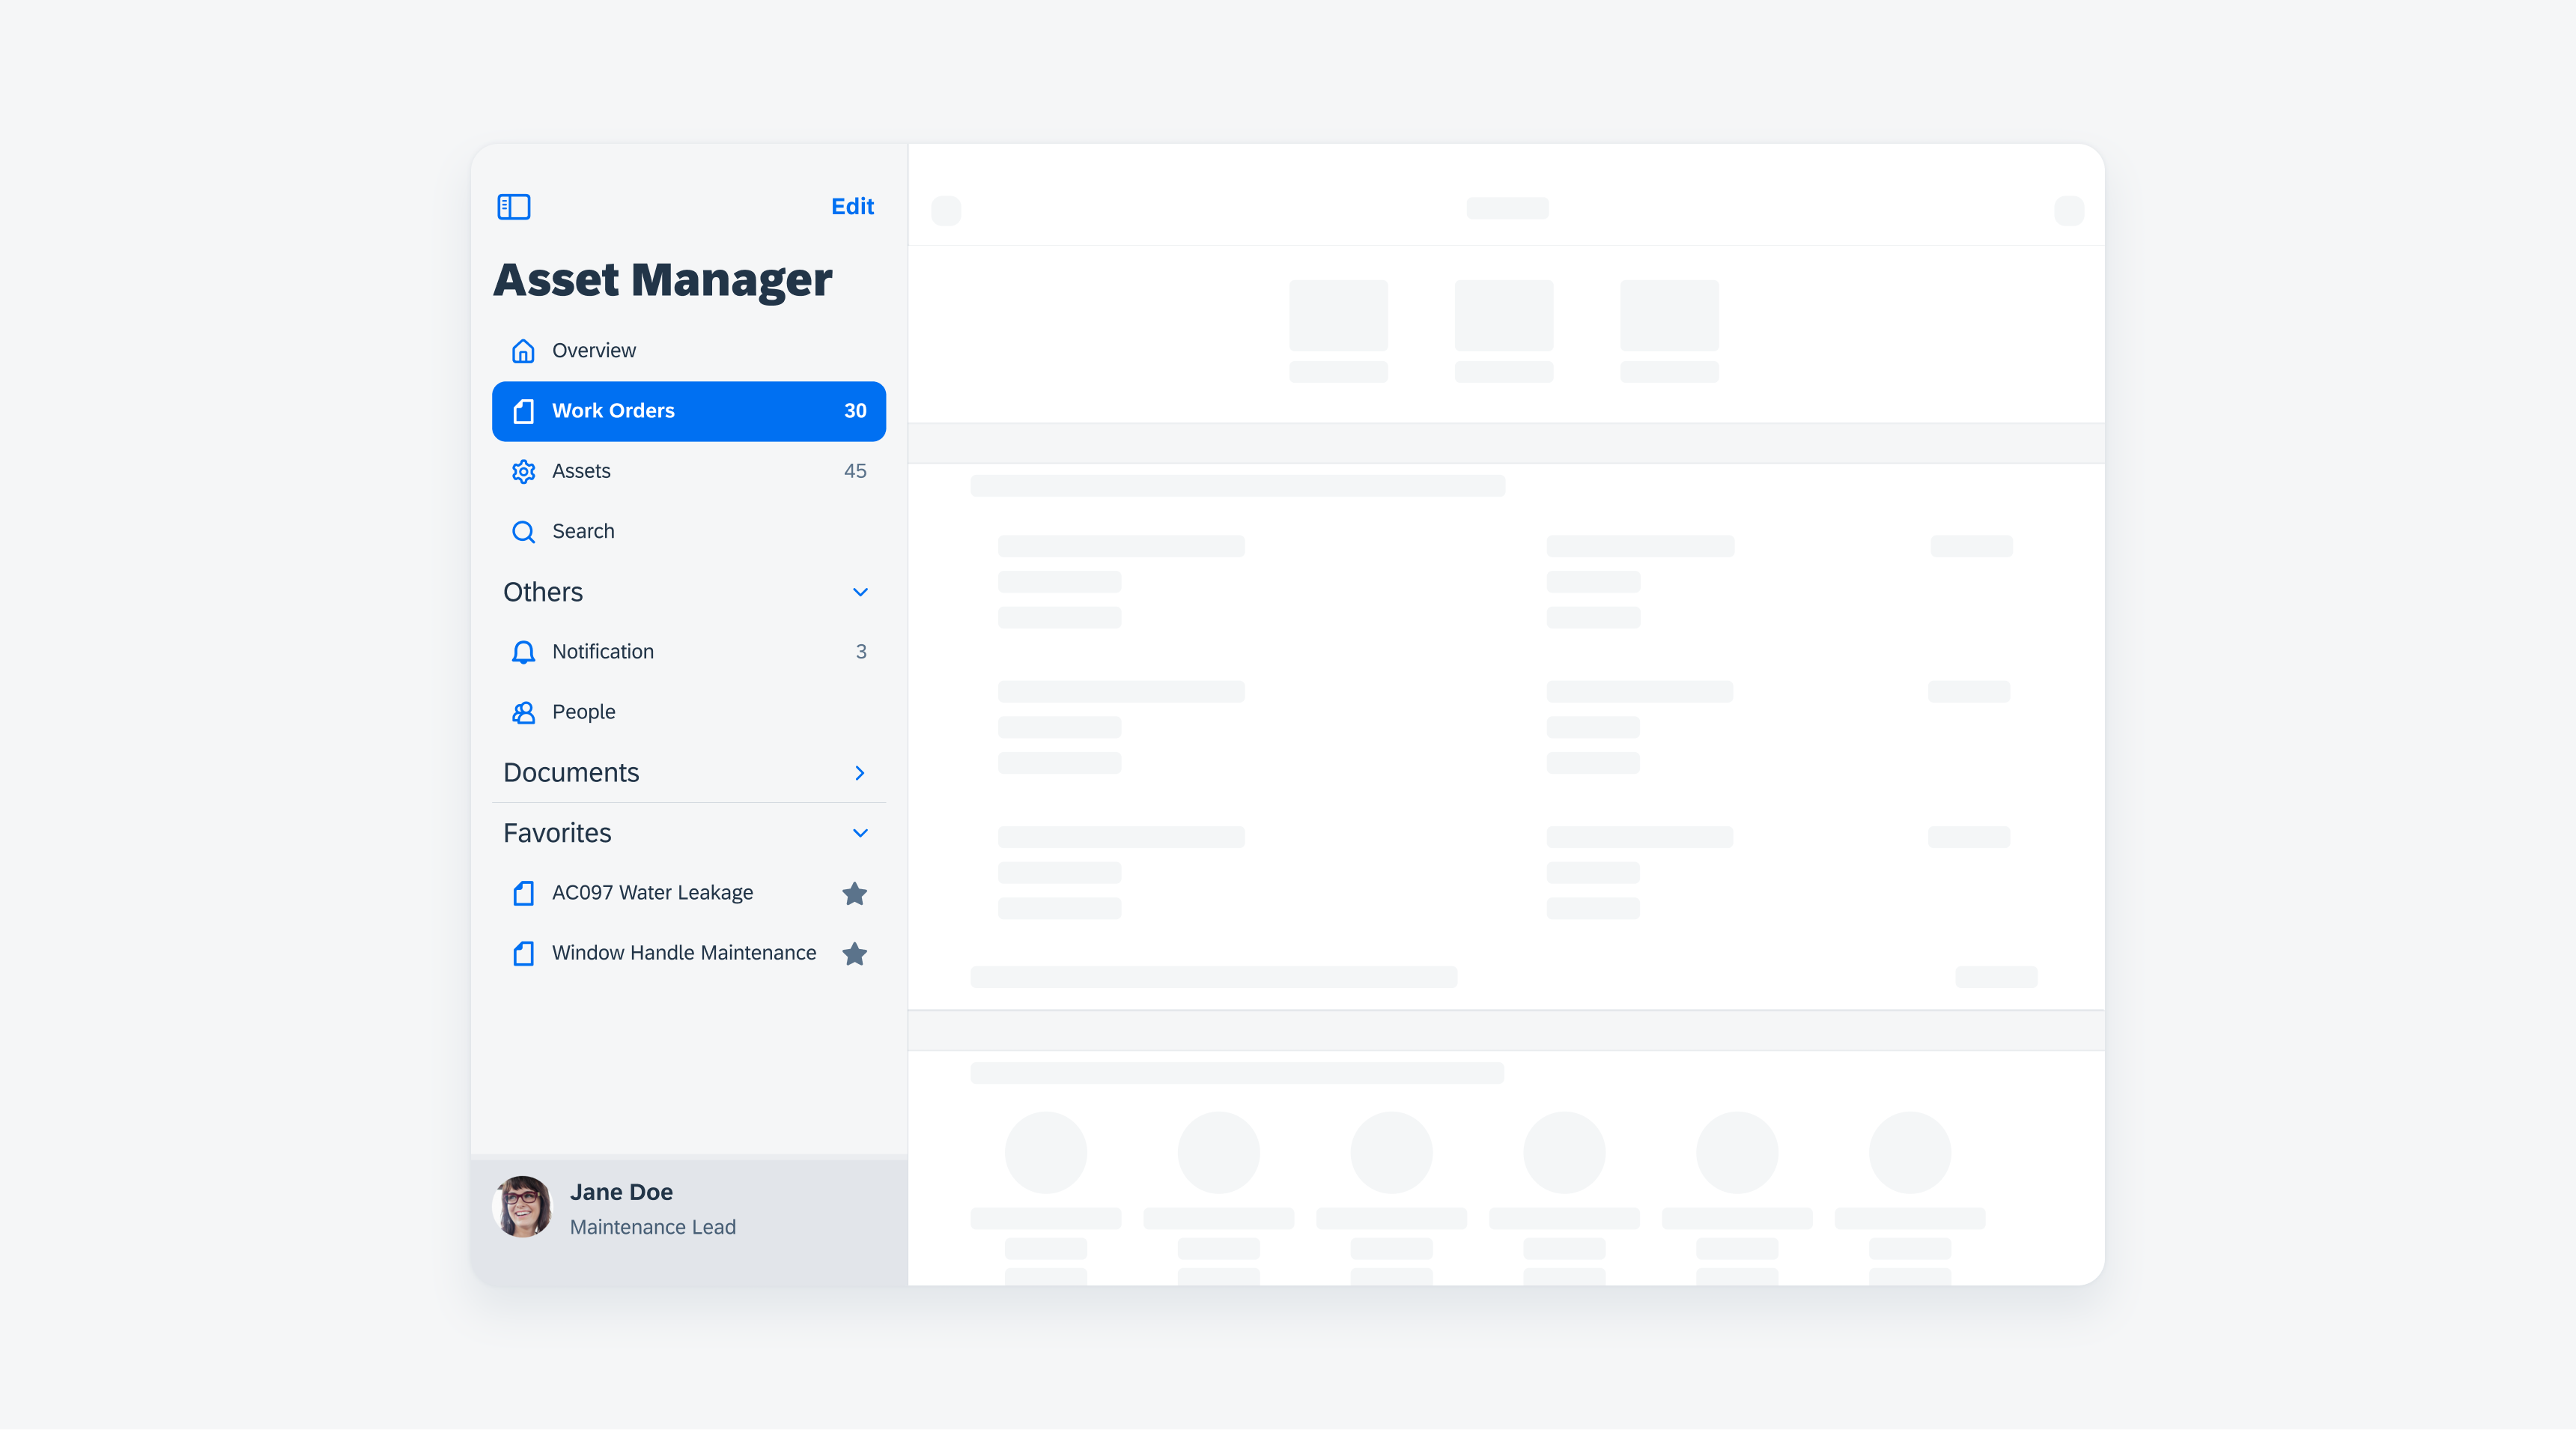Click the Overview home icon

tap(524, 351)
